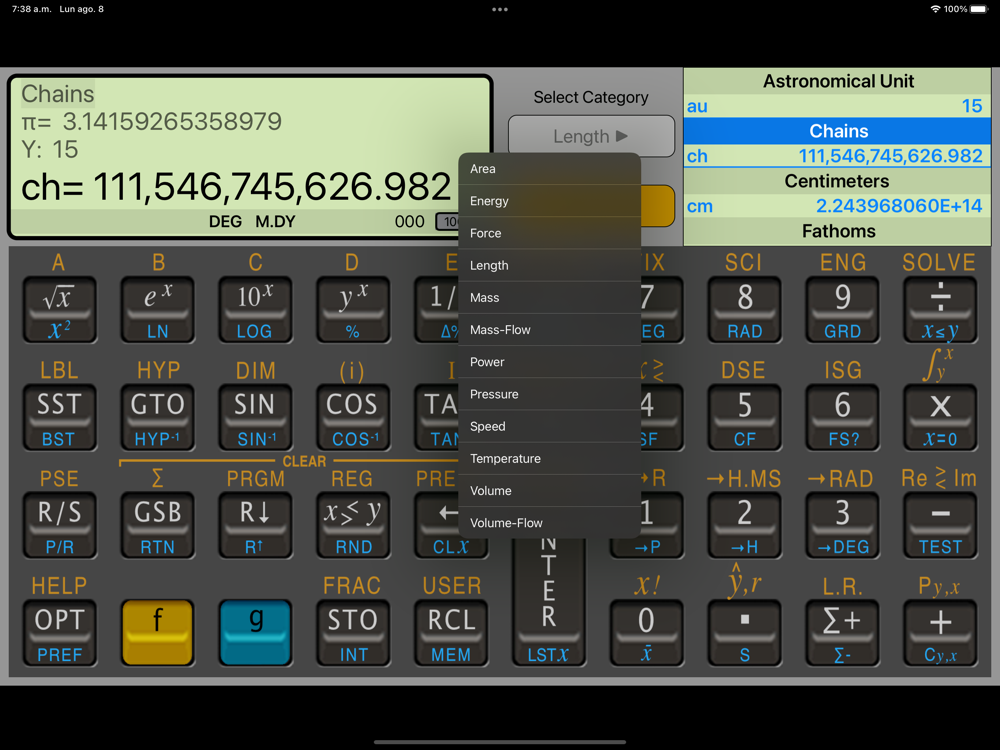This screenshot has height=750, width=1000.
Task: Tap the M.DY date format indicator
Action: [275, 222]
